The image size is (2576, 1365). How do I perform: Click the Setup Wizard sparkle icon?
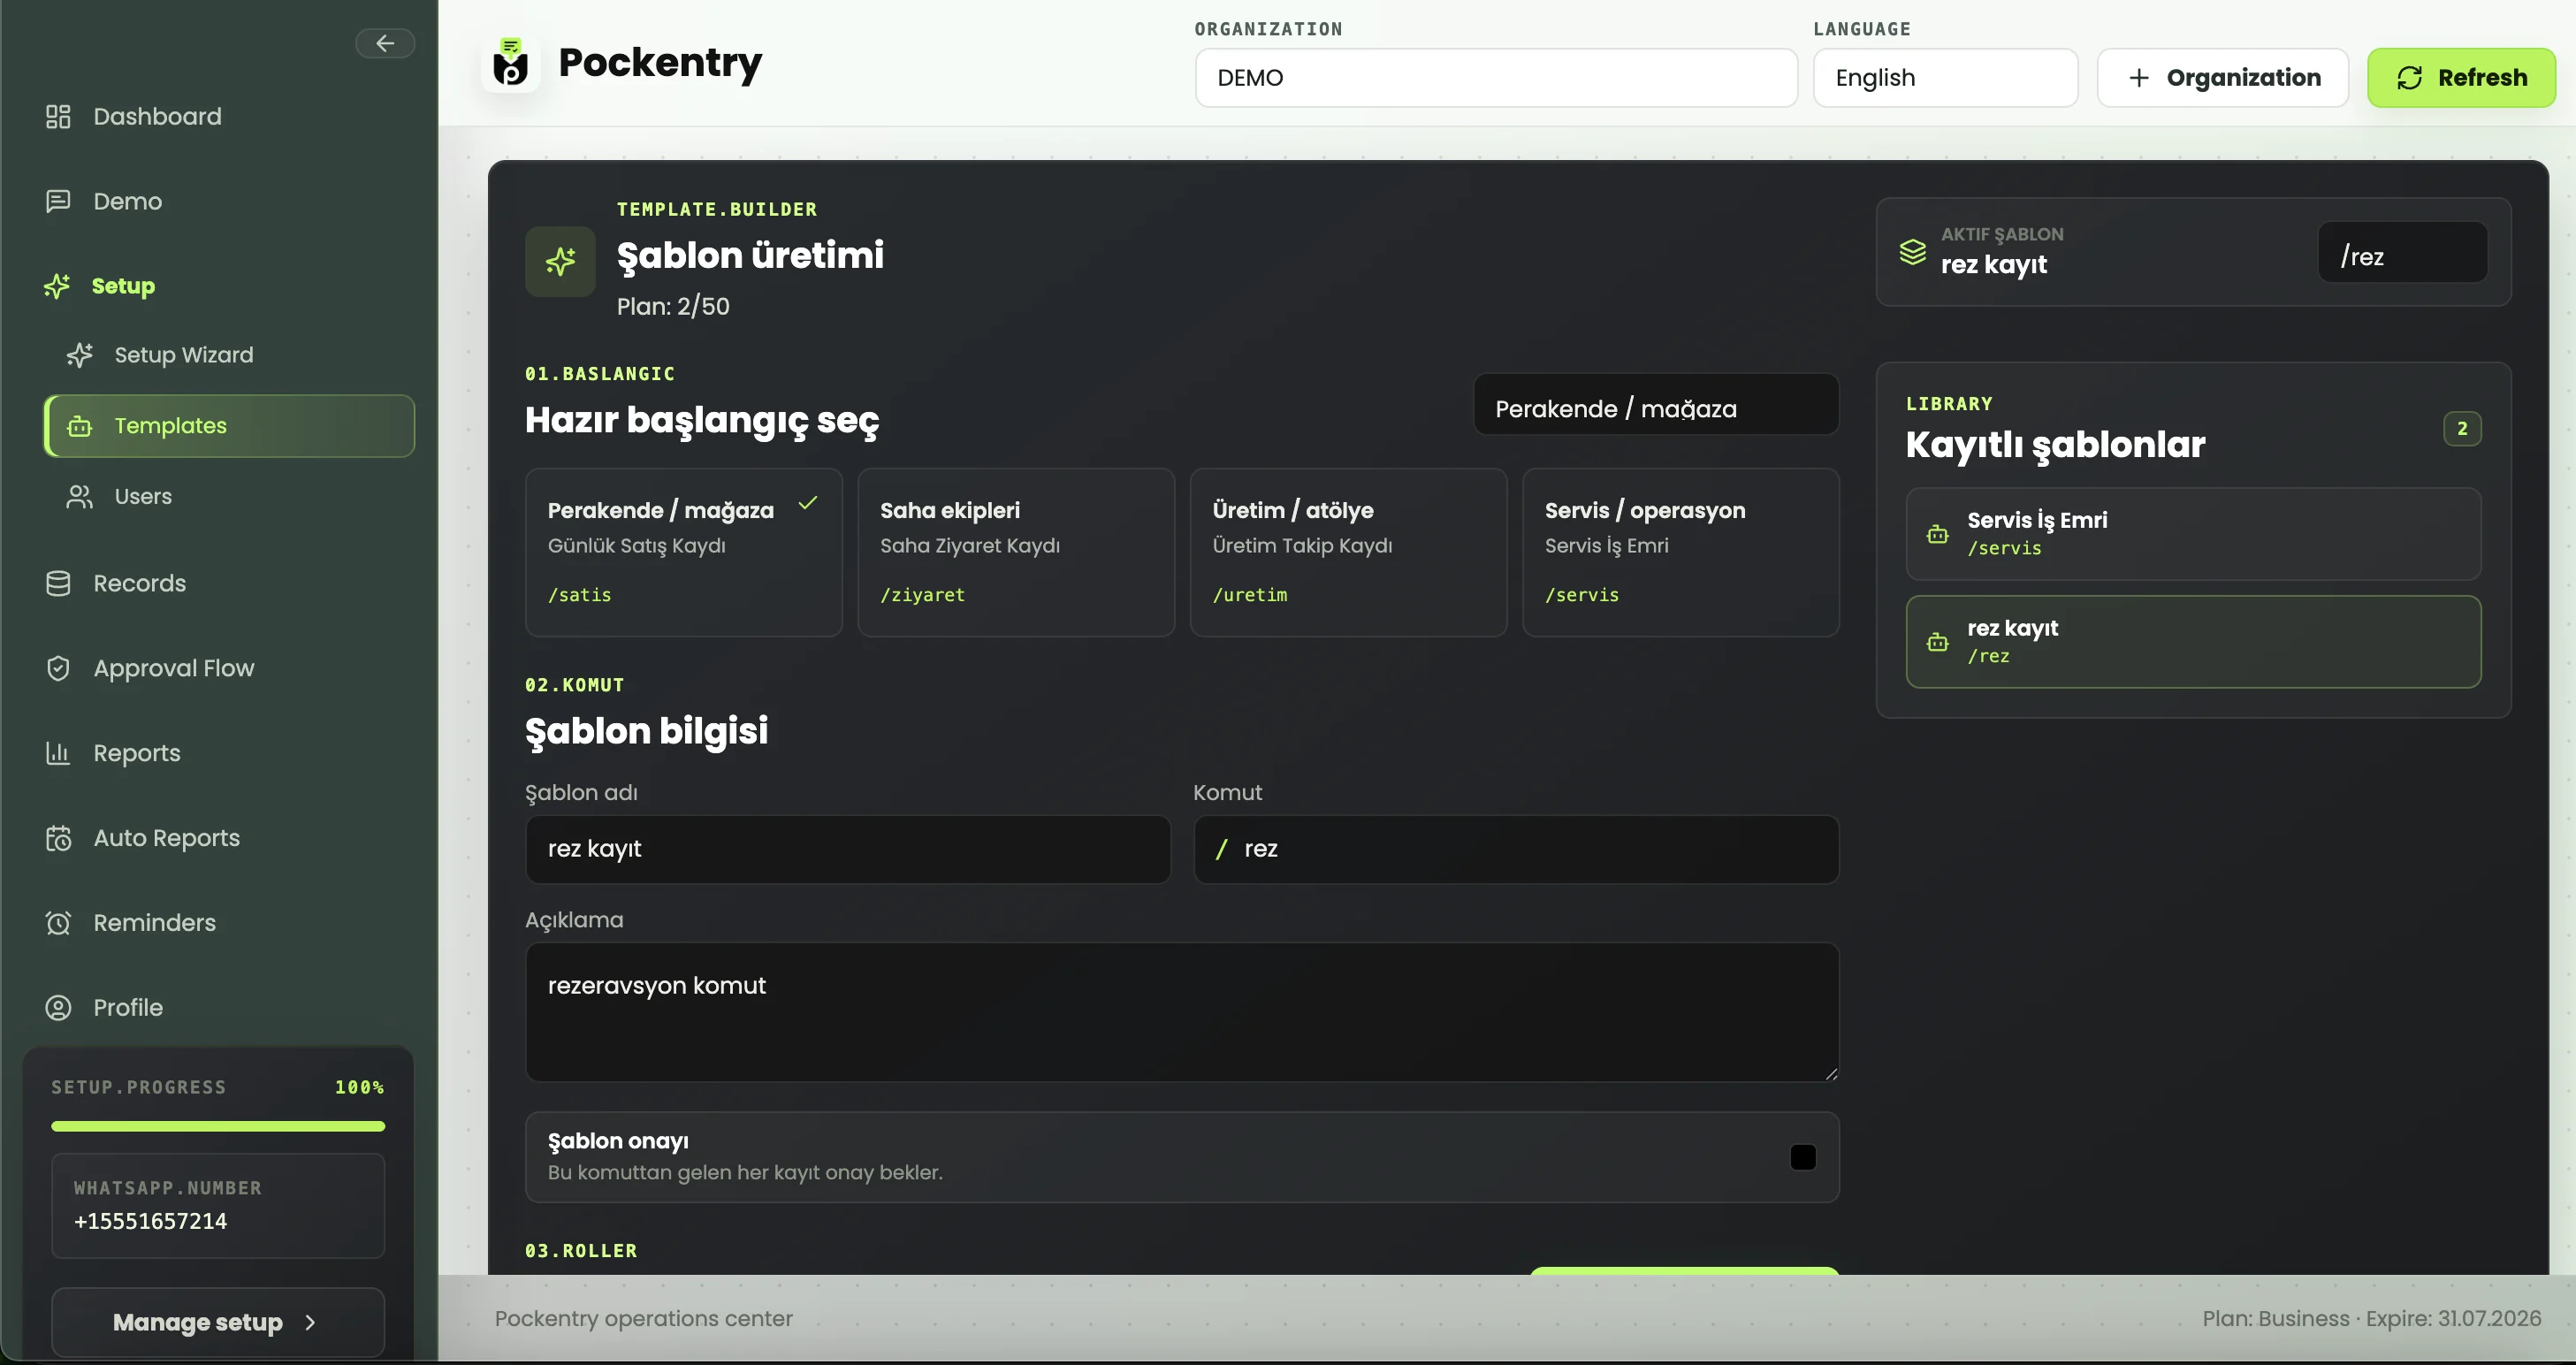(80, 355)
